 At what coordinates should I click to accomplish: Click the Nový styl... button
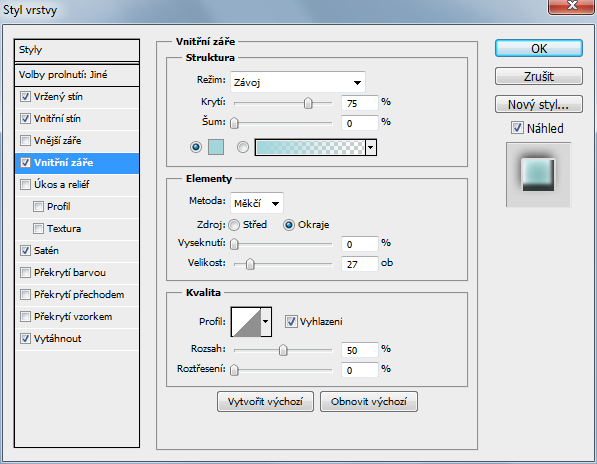[x=539, y=104]
